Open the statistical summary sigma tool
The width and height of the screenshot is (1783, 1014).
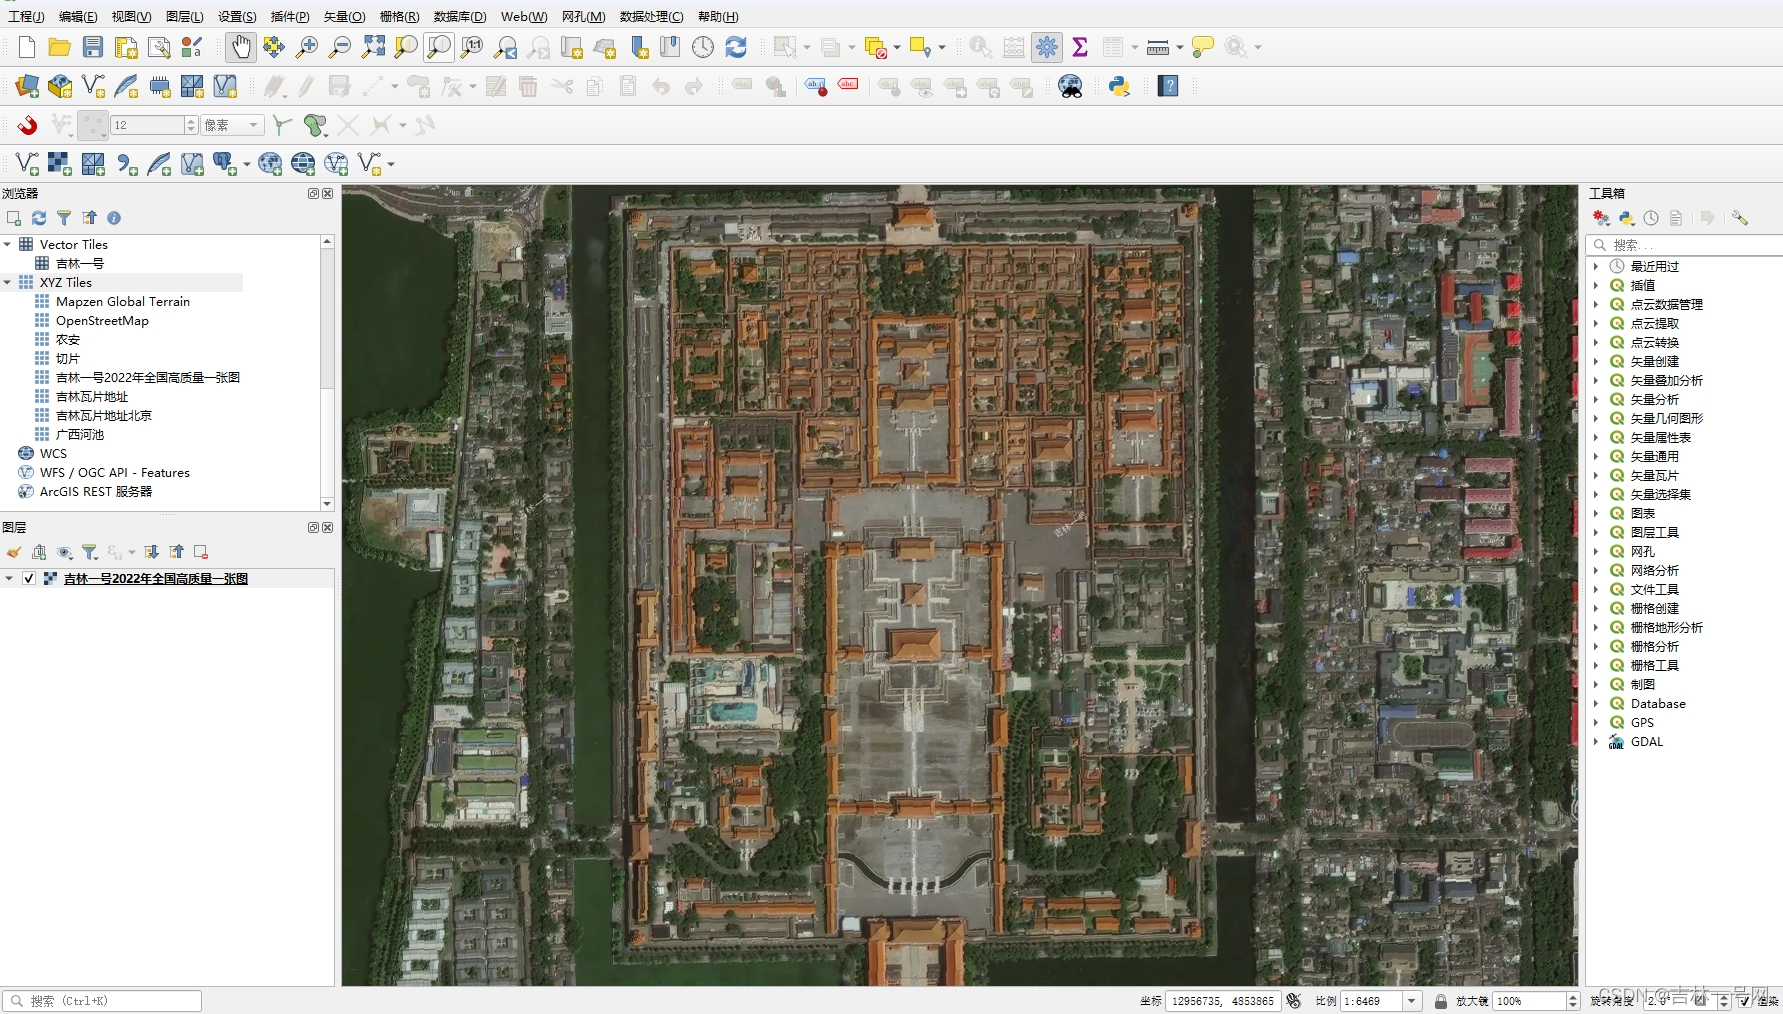(1080, 47)
